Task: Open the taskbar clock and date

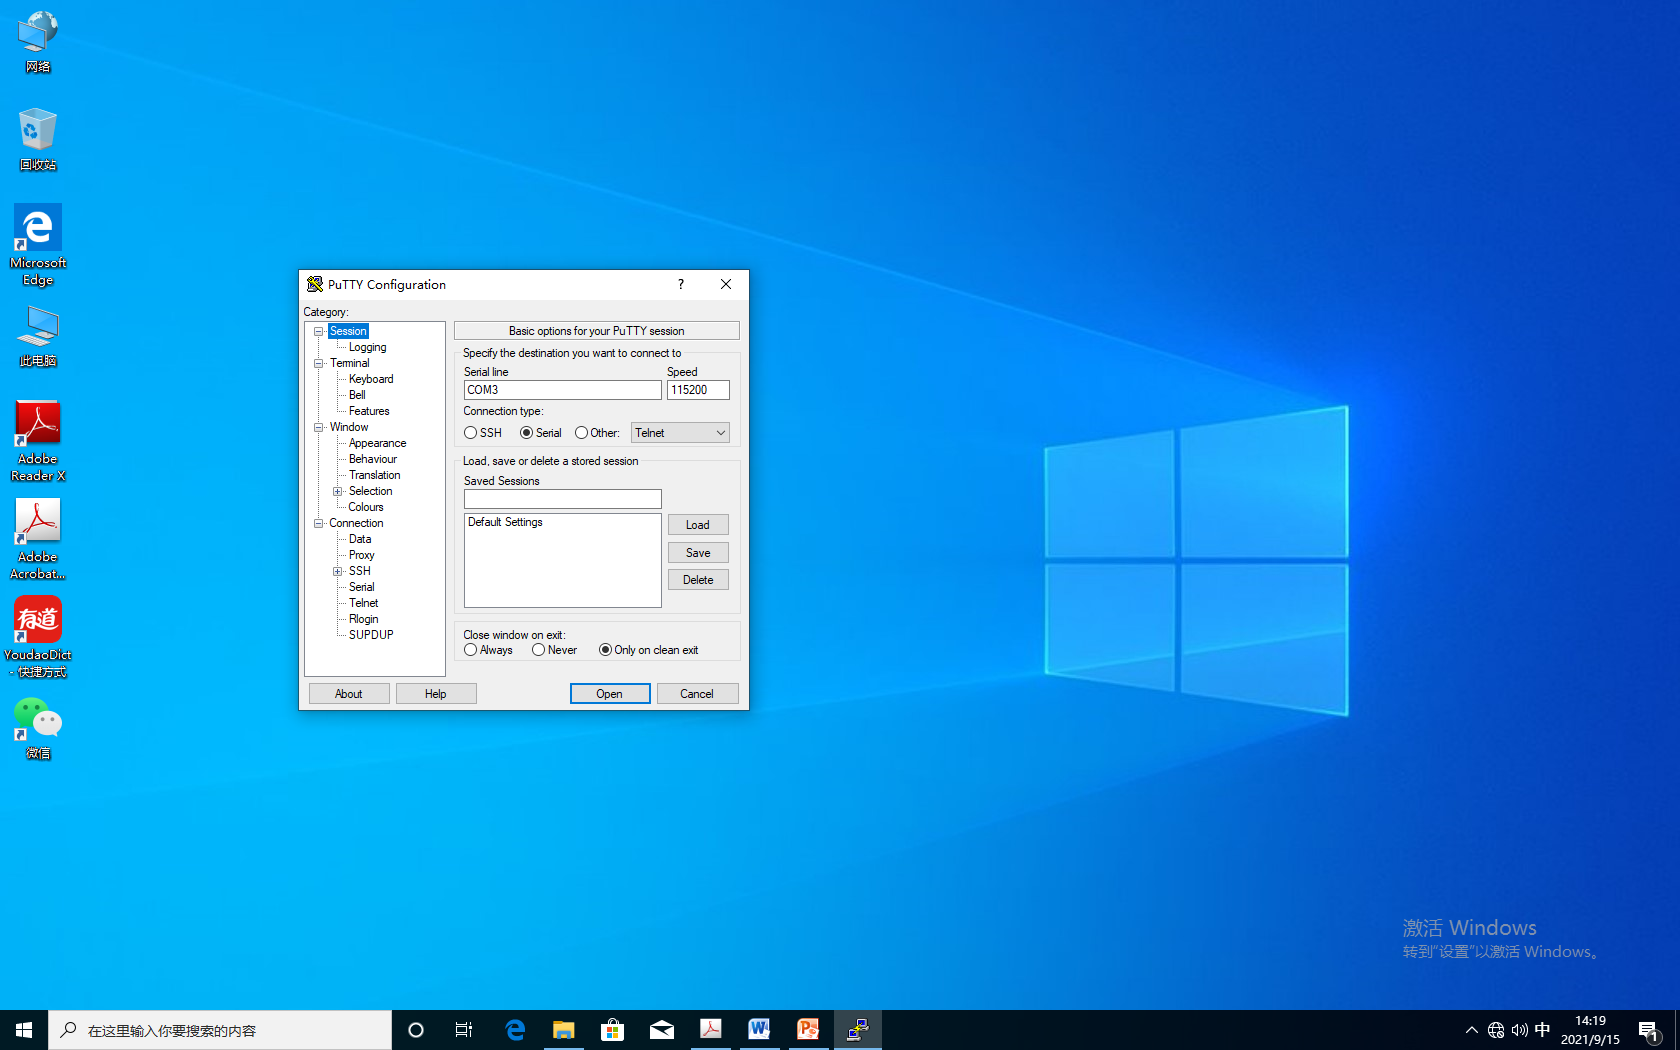Action: pyautogui.click(x=1590, y=1030)
